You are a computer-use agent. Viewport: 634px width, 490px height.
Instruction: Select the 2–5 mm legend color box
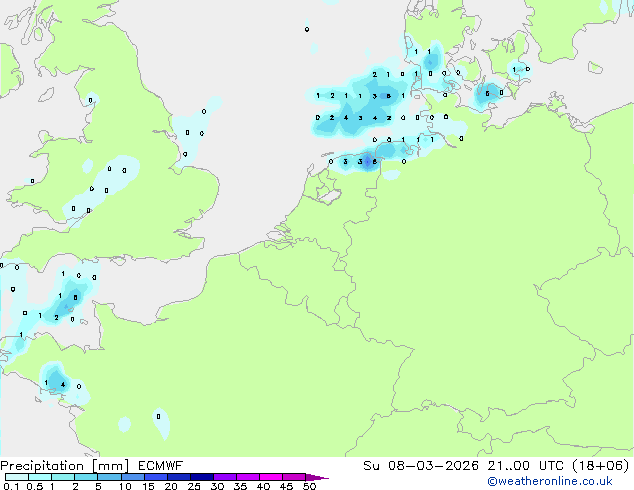click(86, 477)
